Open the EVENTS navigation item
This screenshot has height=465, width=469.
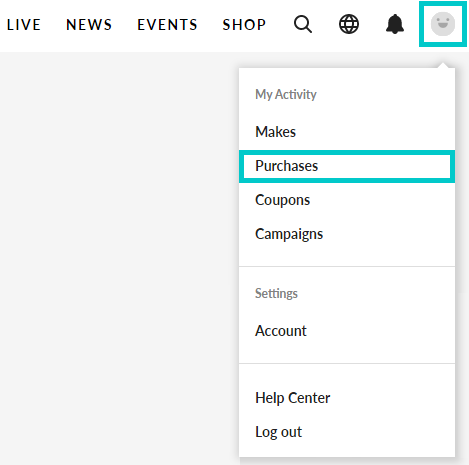(167, 25)
